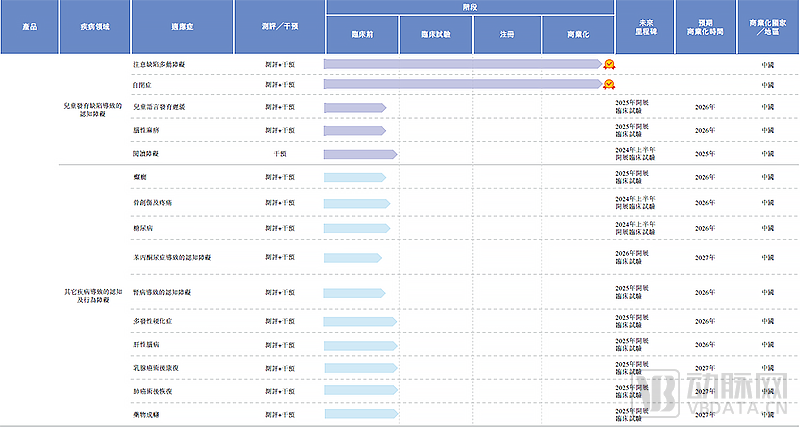Click the 商業化 stage header
This screenshot has width=800, height=428.
point(579,34)
